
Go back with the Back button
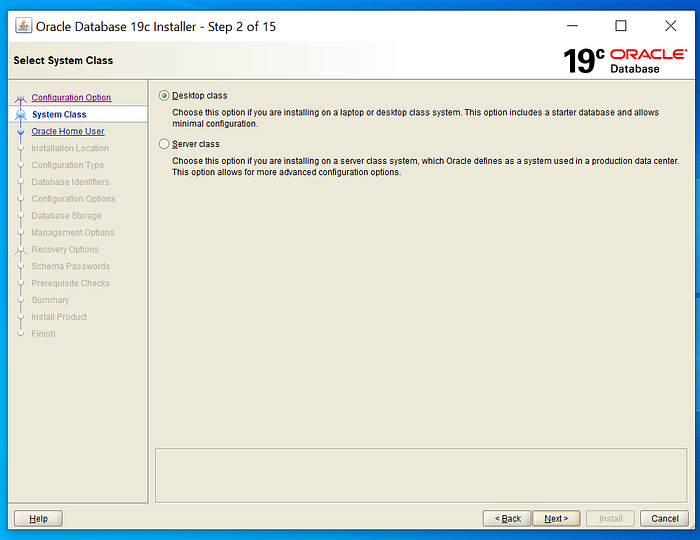tap(507, 519)
